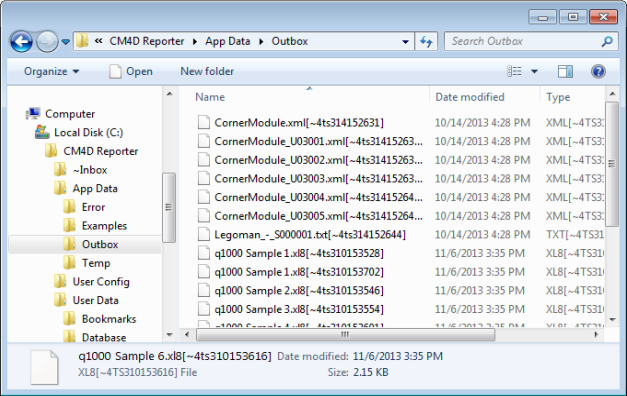This screenshot has height=396, width=627.
Task: Select Local Disk (C:) in the tree
Action: click(x=88, y=132)
